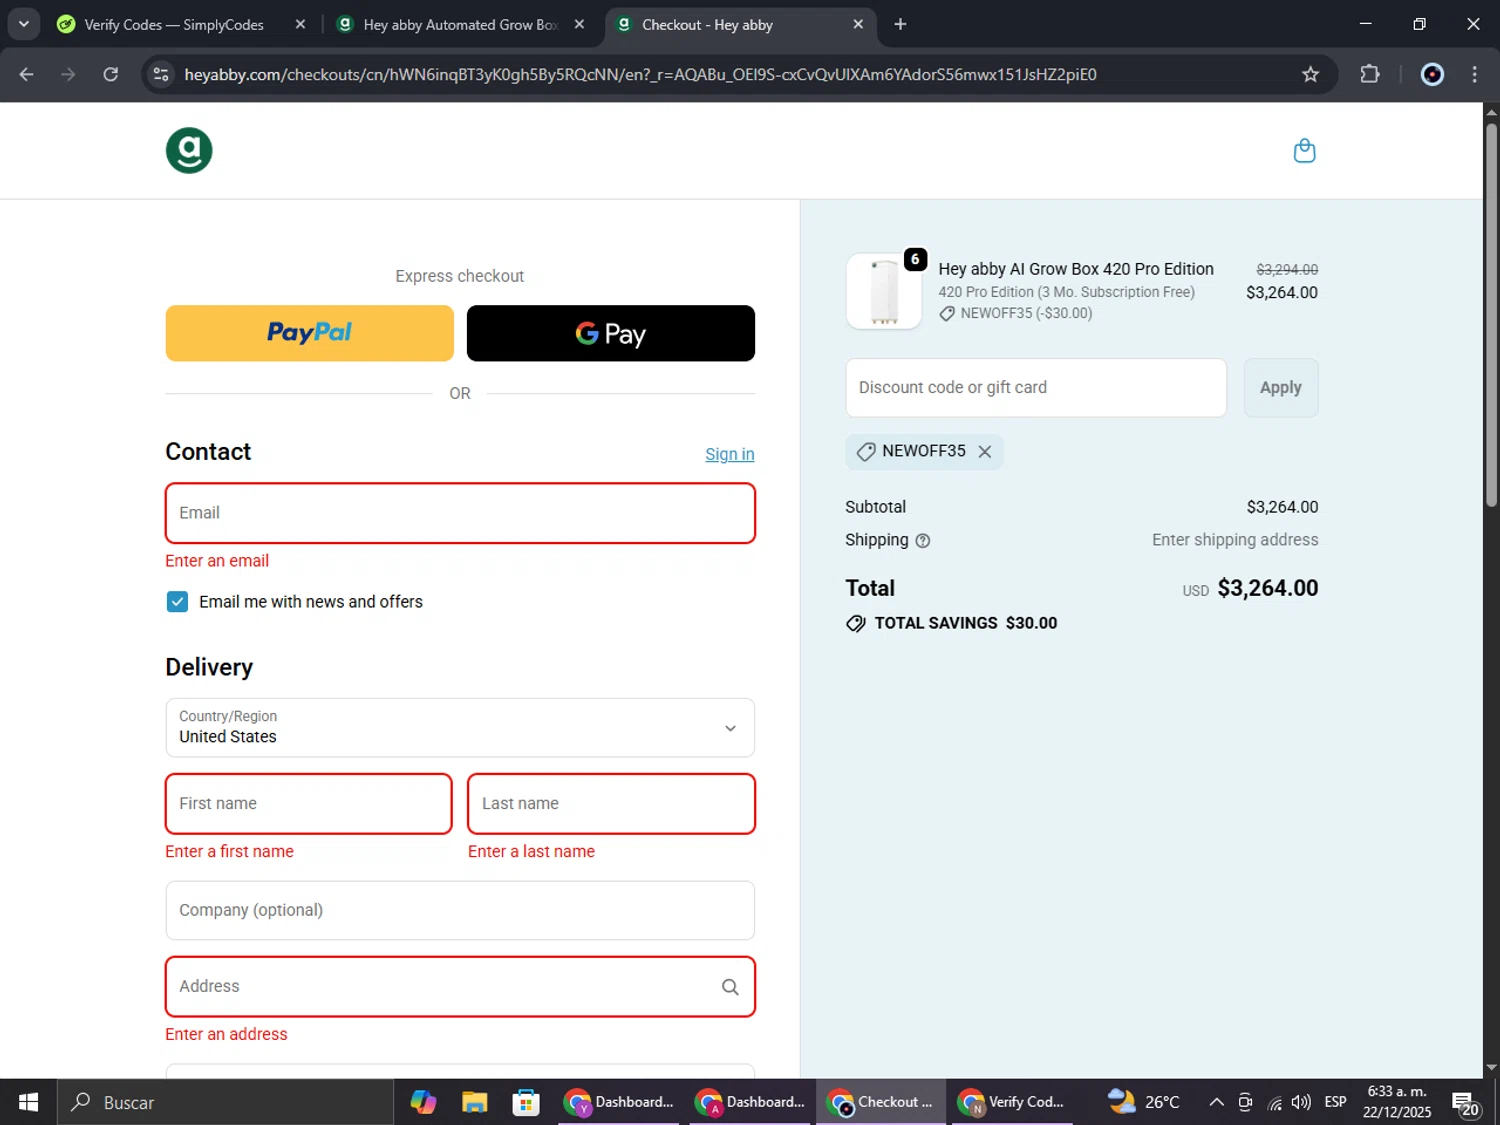Open the browser extensions puzzle icon
Image resolution: width=1500 pixels, height=1125 pixels.
coord(1370,74)
